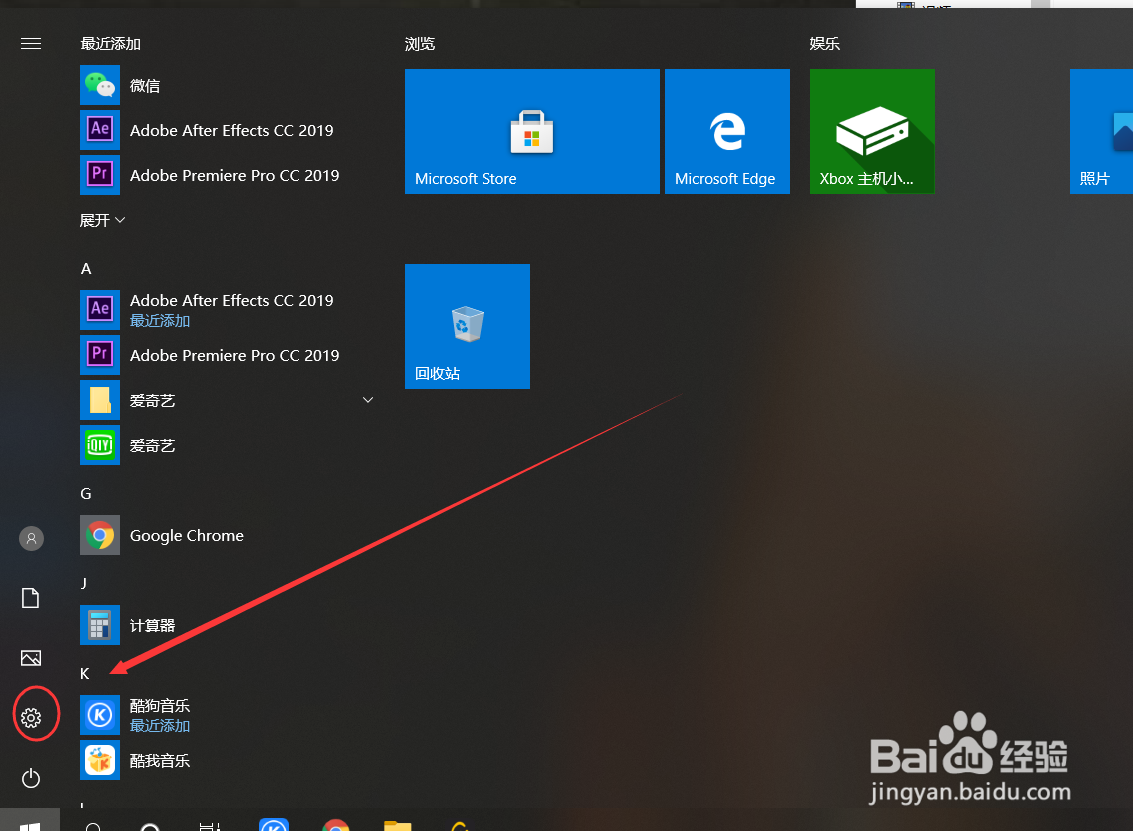Open the 回收站 recycle bin tile
The image size is (1133, 831).
coord(468,327)
